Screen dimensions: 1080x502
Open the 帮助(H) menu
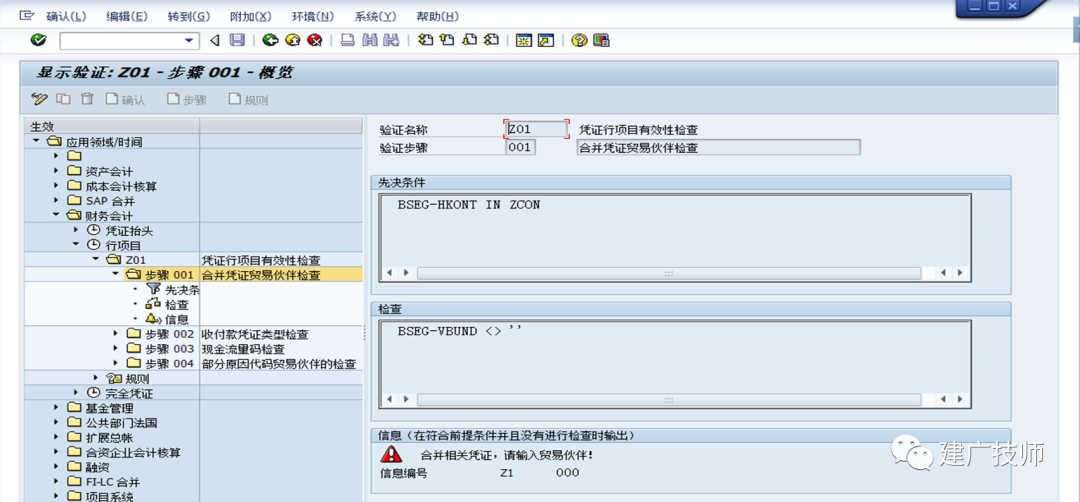437,16
